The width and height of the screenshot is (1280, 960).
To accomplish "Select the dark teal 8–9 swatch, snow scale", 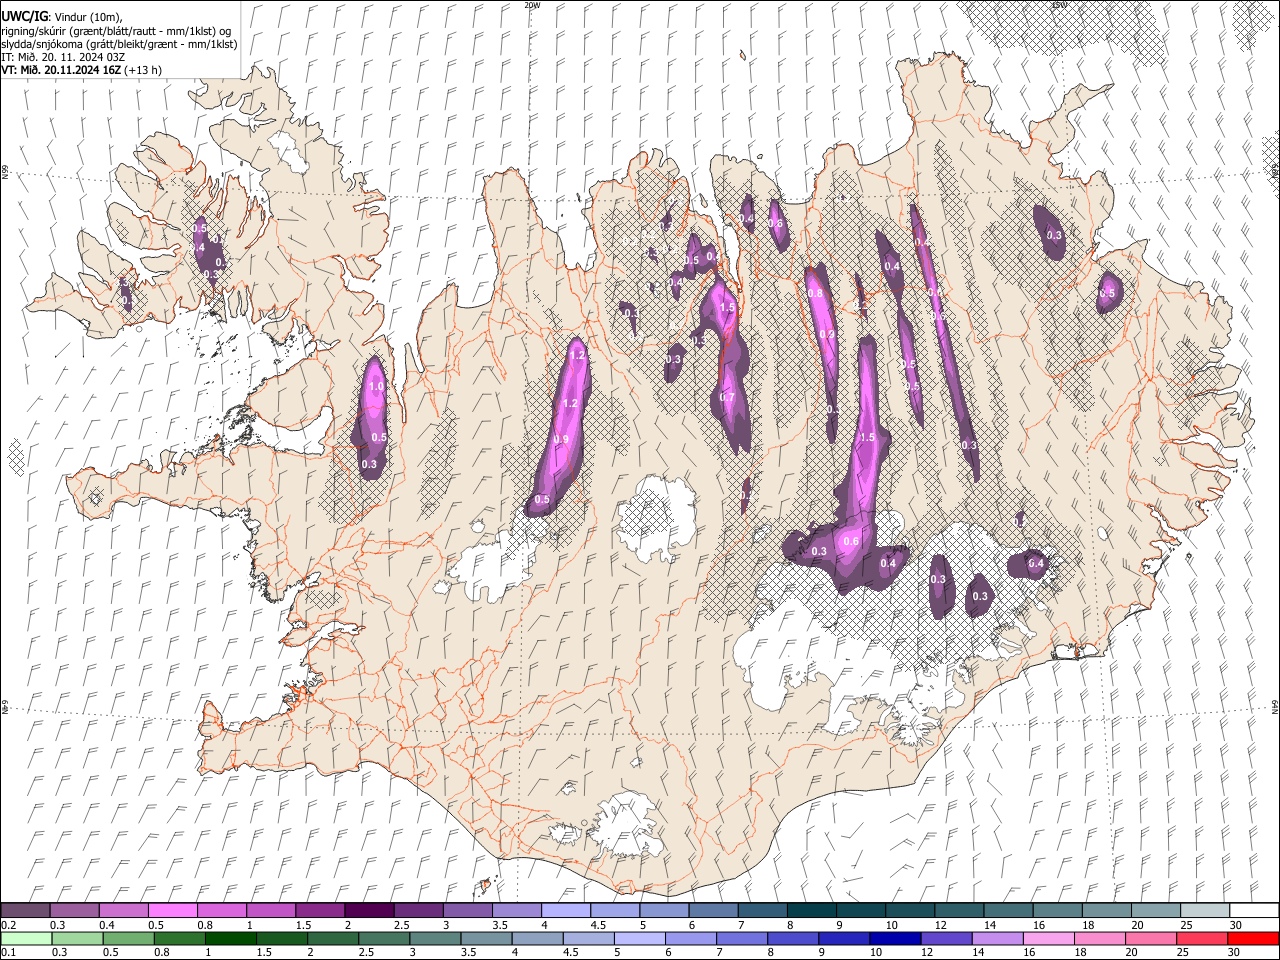I will tap(811, 910).
